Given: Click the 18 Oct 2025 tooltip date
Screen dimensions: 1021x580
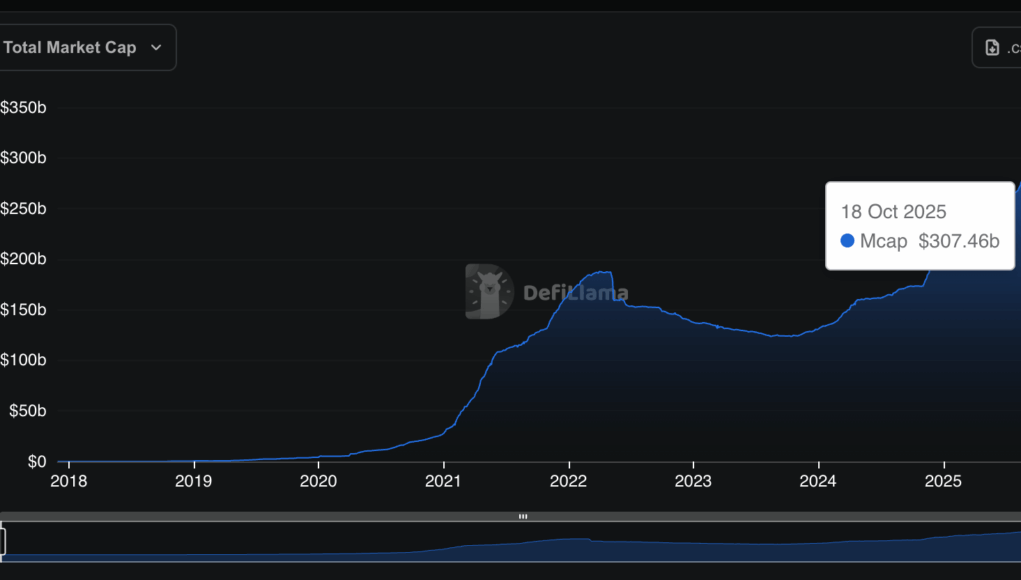Looking at the screenshot, I should click(x=893, y=212).
